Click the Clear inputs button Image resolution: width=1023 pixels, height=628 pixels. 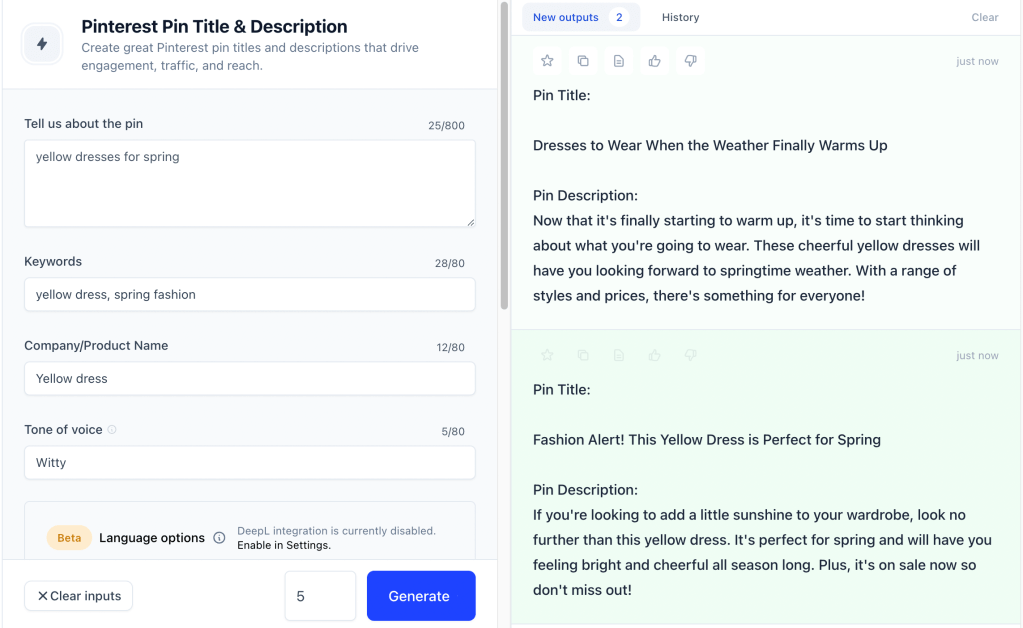(x=79, y=596)
